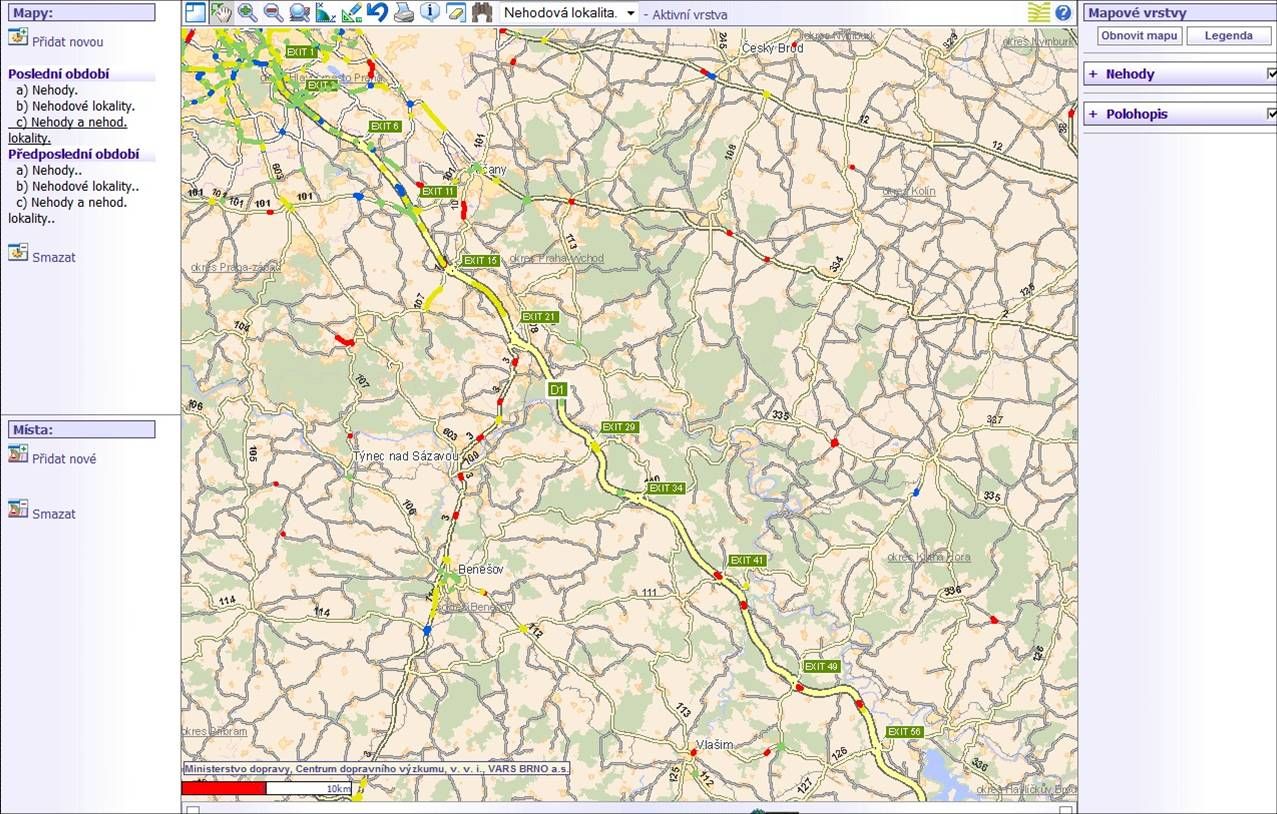Viewport: 1277px width, 814px height.
Task: Click the icon beside Mapy Smazat
Action: (x=17, y=252)
